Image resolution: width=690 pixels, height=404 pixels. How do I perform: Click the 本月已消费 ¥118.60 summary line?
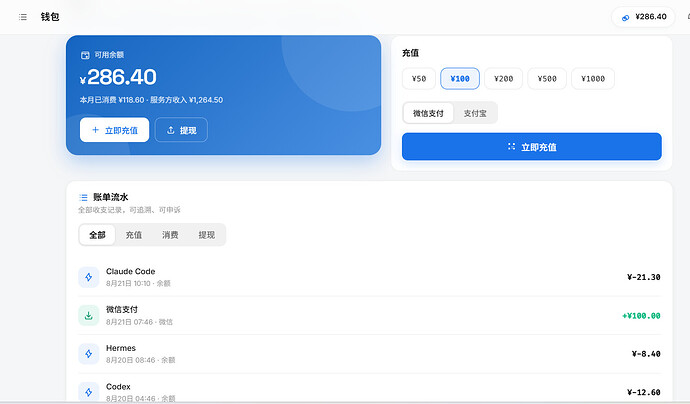click(151, 100)
